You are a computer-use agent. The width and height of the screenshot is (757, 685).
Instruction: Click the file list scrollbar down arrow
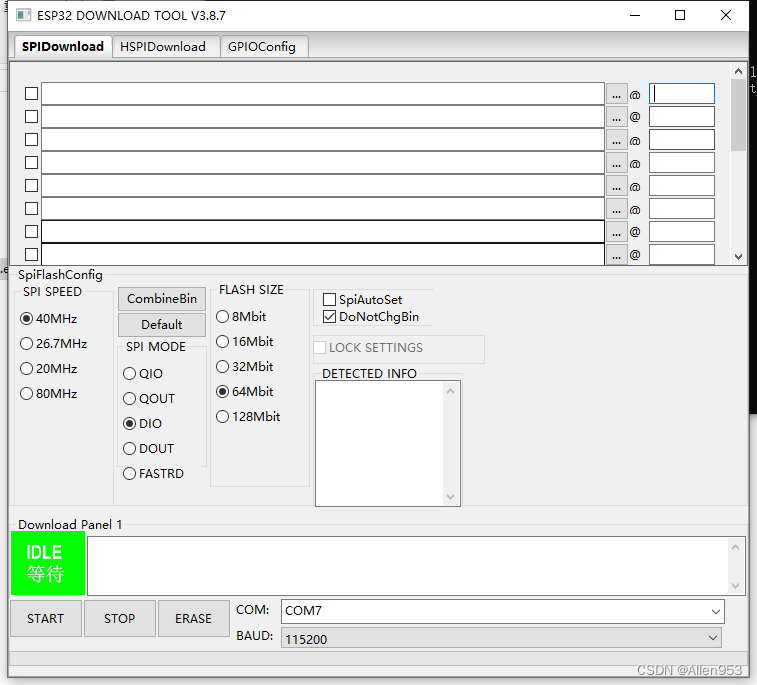pos(738,257)
